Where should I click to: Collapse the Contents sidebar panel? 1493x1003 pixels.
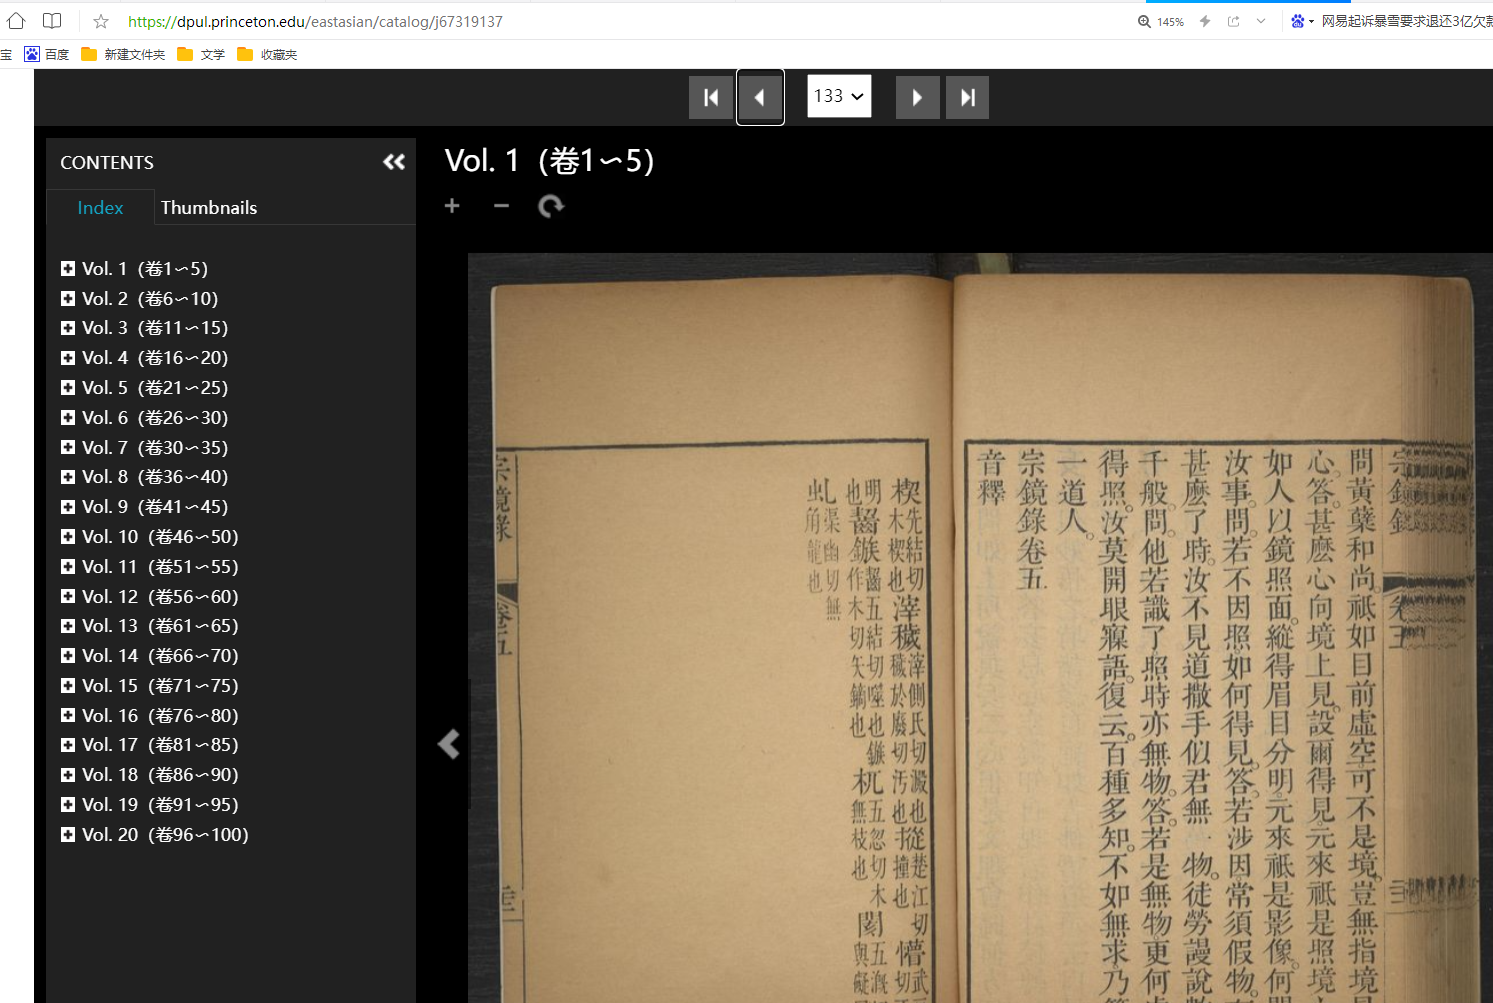394,162
